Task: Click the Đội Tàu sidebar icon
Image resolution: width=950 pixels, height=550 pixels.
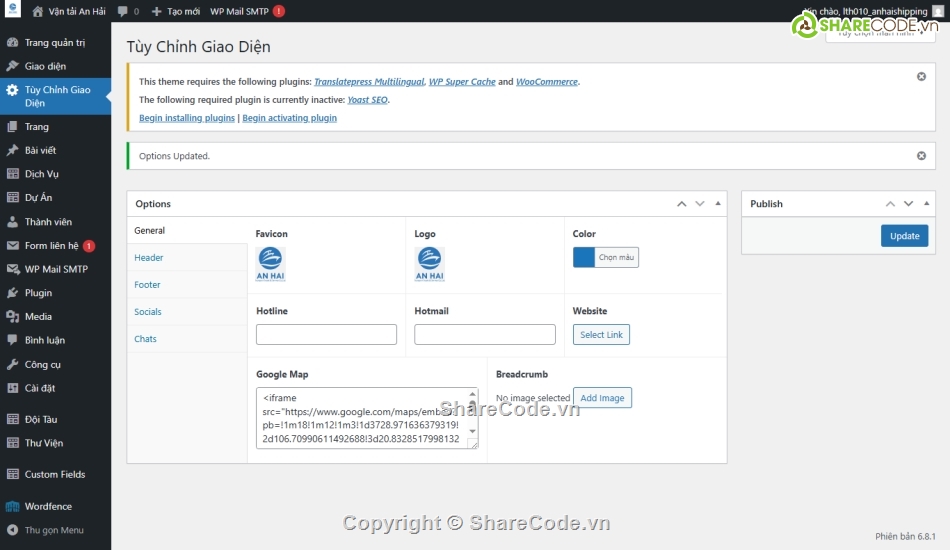Action: pyautogui.click(x=12, y=419)
